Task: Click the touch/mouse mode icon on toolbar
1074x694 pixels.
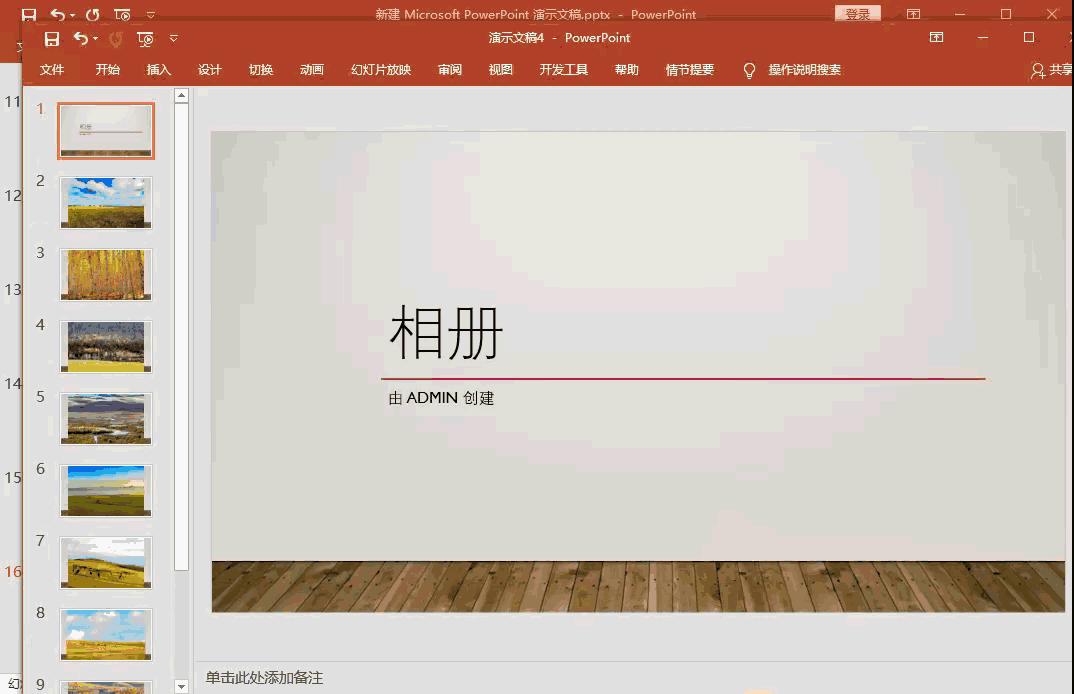Action: tap(145, 37)
